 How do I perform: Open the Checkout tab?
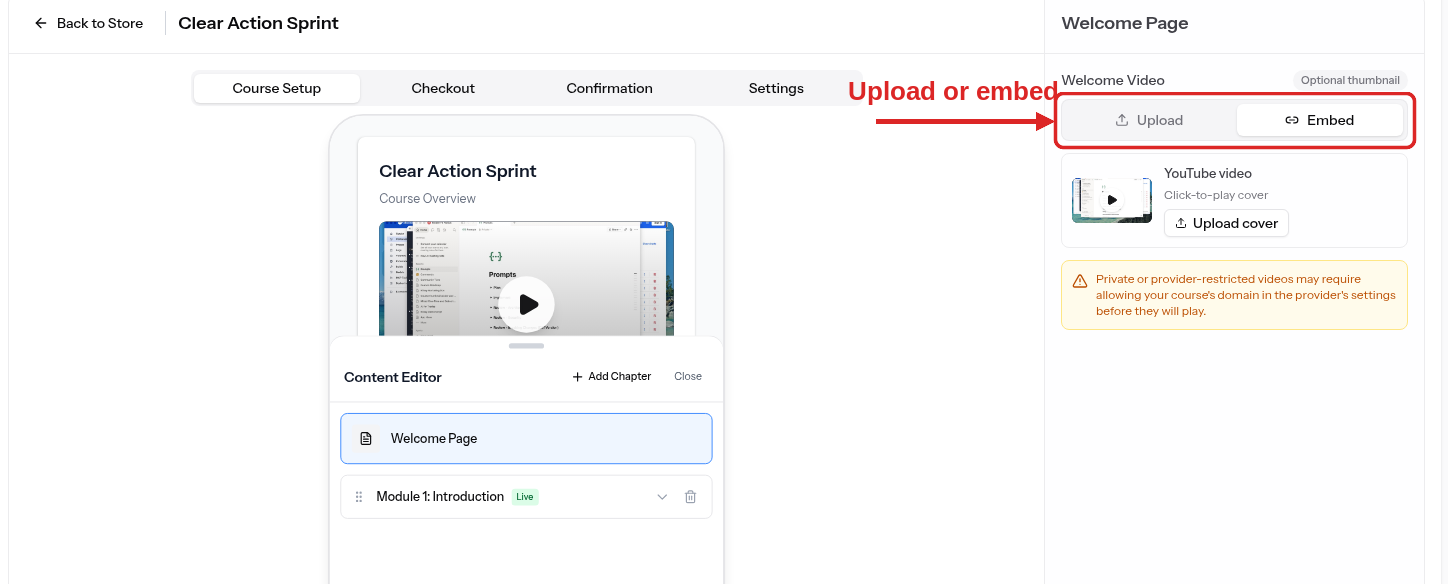tap(443, 88)
